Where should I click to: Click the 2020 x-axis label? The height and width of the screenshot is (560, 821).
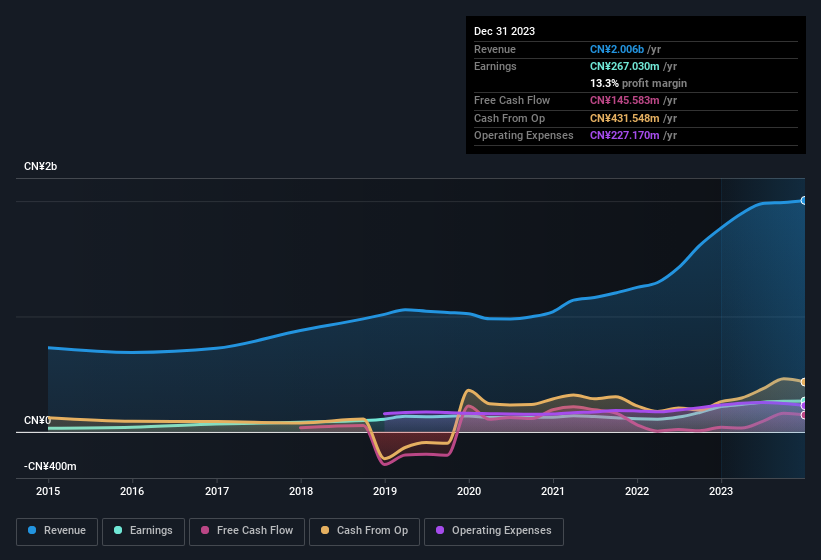tap(469, 491)
